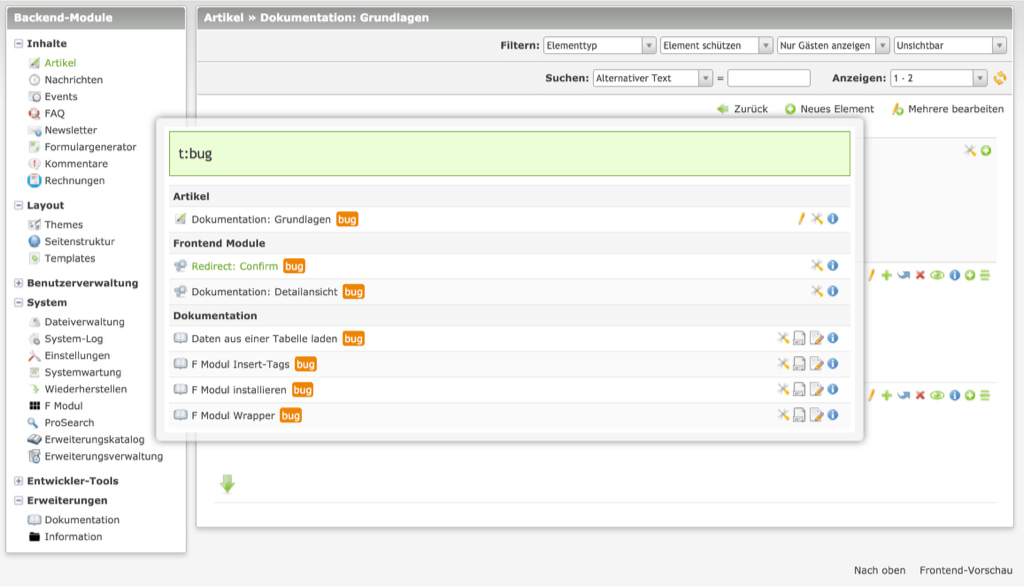Edit the Dokumentation: Grundlagen article via pencil icon

[x=801, y=219]
